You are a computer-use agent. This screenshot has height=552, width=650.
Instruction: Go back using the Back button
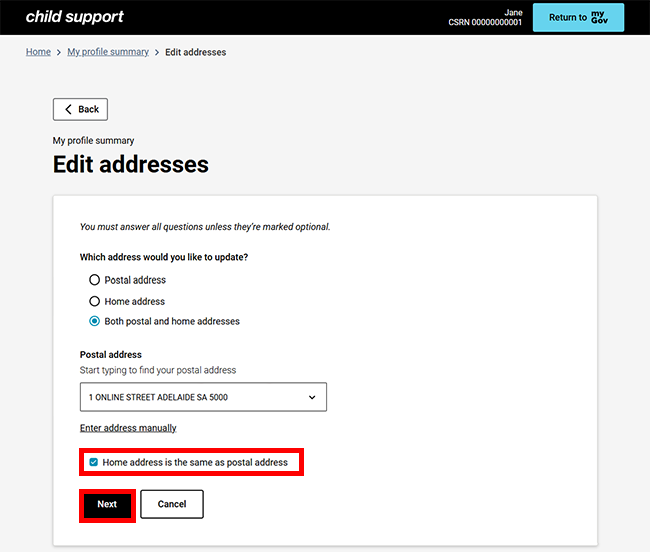pyautogui.click(x=80, y=109)
